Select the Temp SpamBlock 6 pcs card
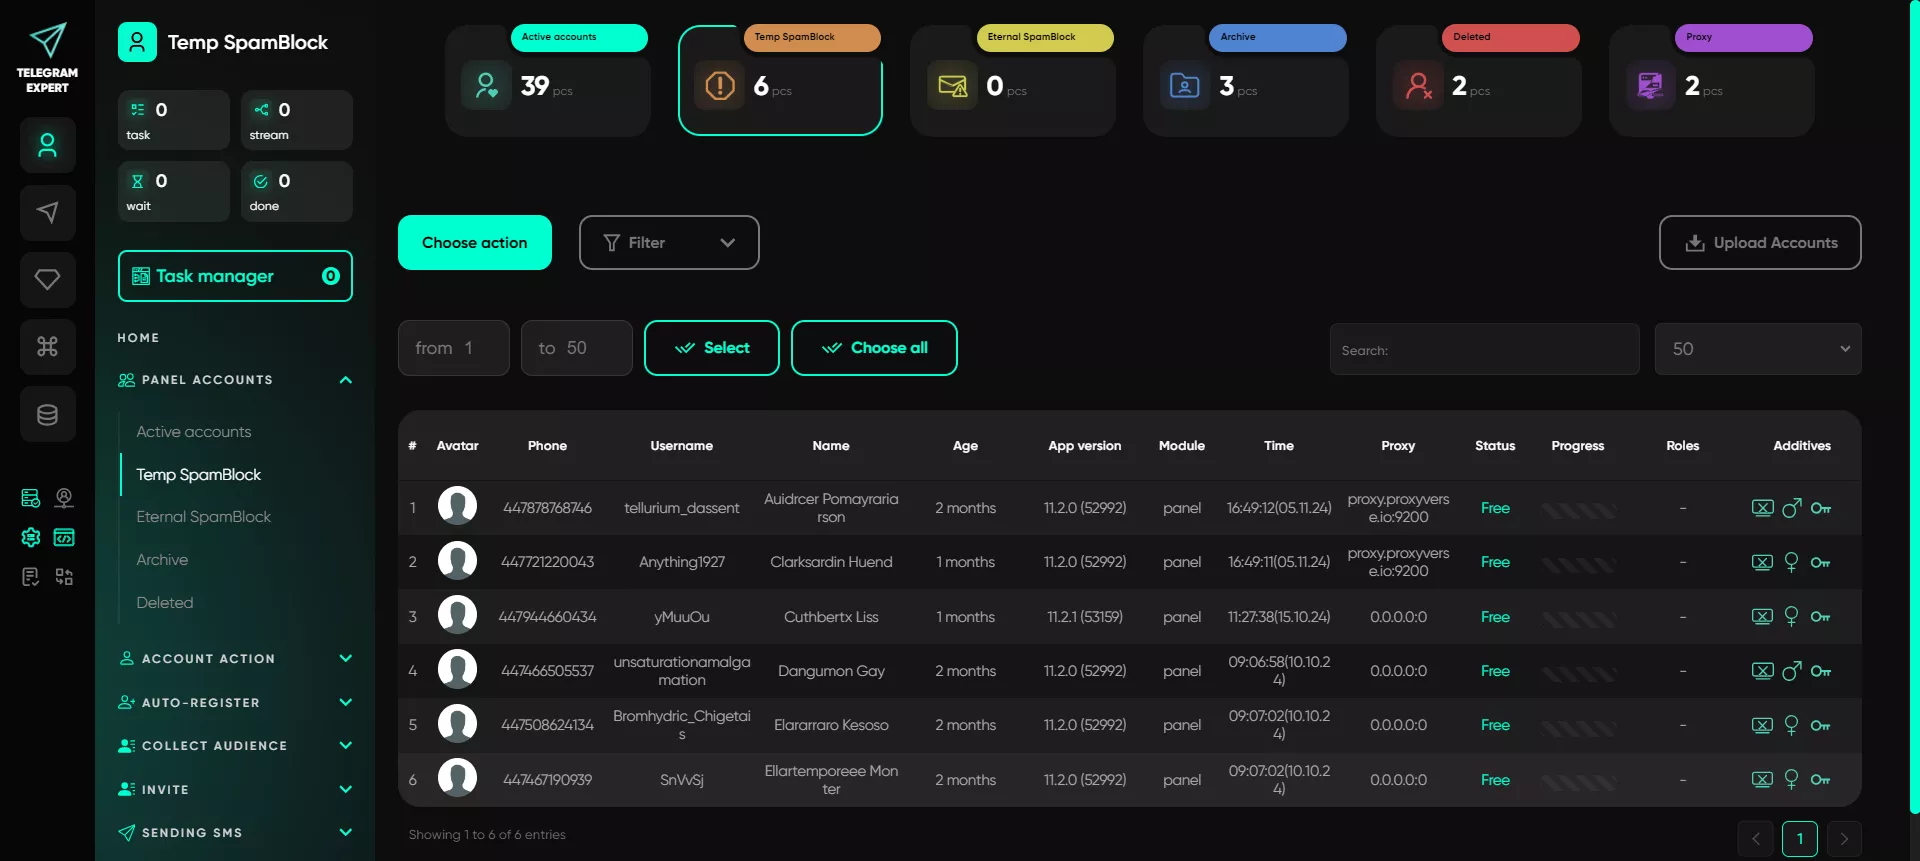Image resolution: width=1920 pixels, height=861 pixels. 780,81
